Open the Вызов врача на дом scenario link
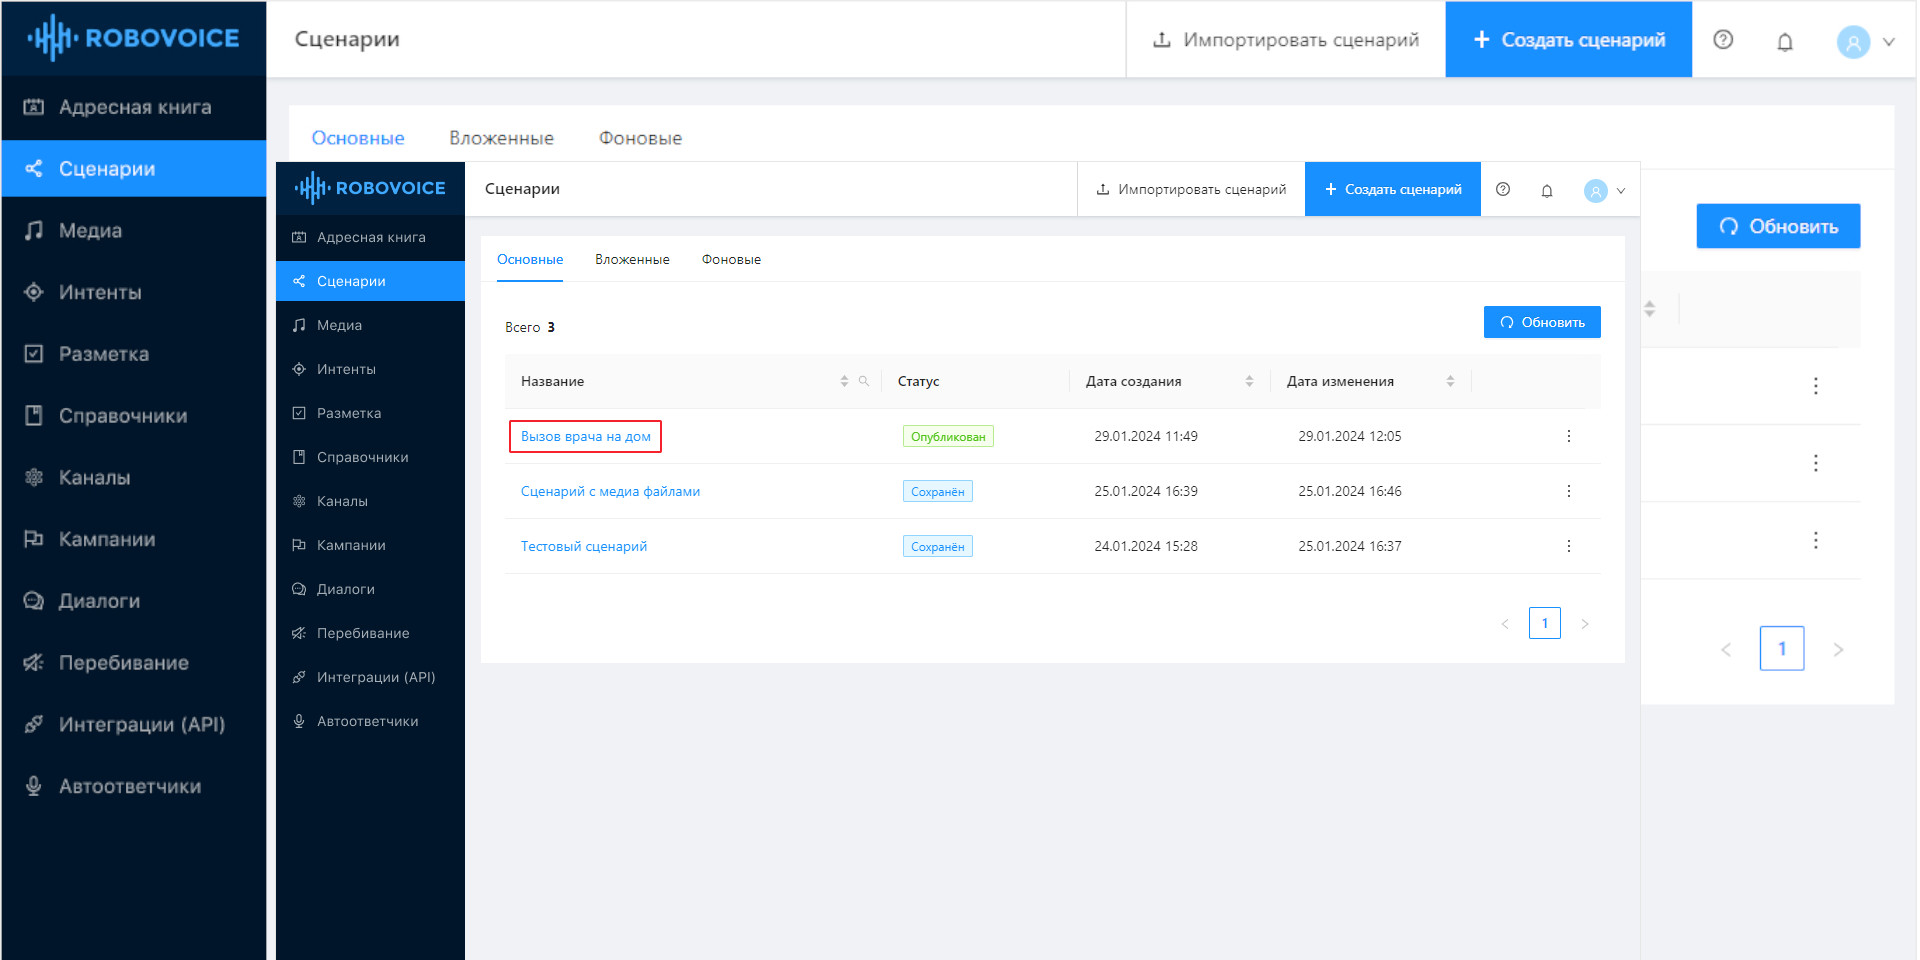Image resolution: width=1920 pixels, height=960 pixels. [585, 437]
